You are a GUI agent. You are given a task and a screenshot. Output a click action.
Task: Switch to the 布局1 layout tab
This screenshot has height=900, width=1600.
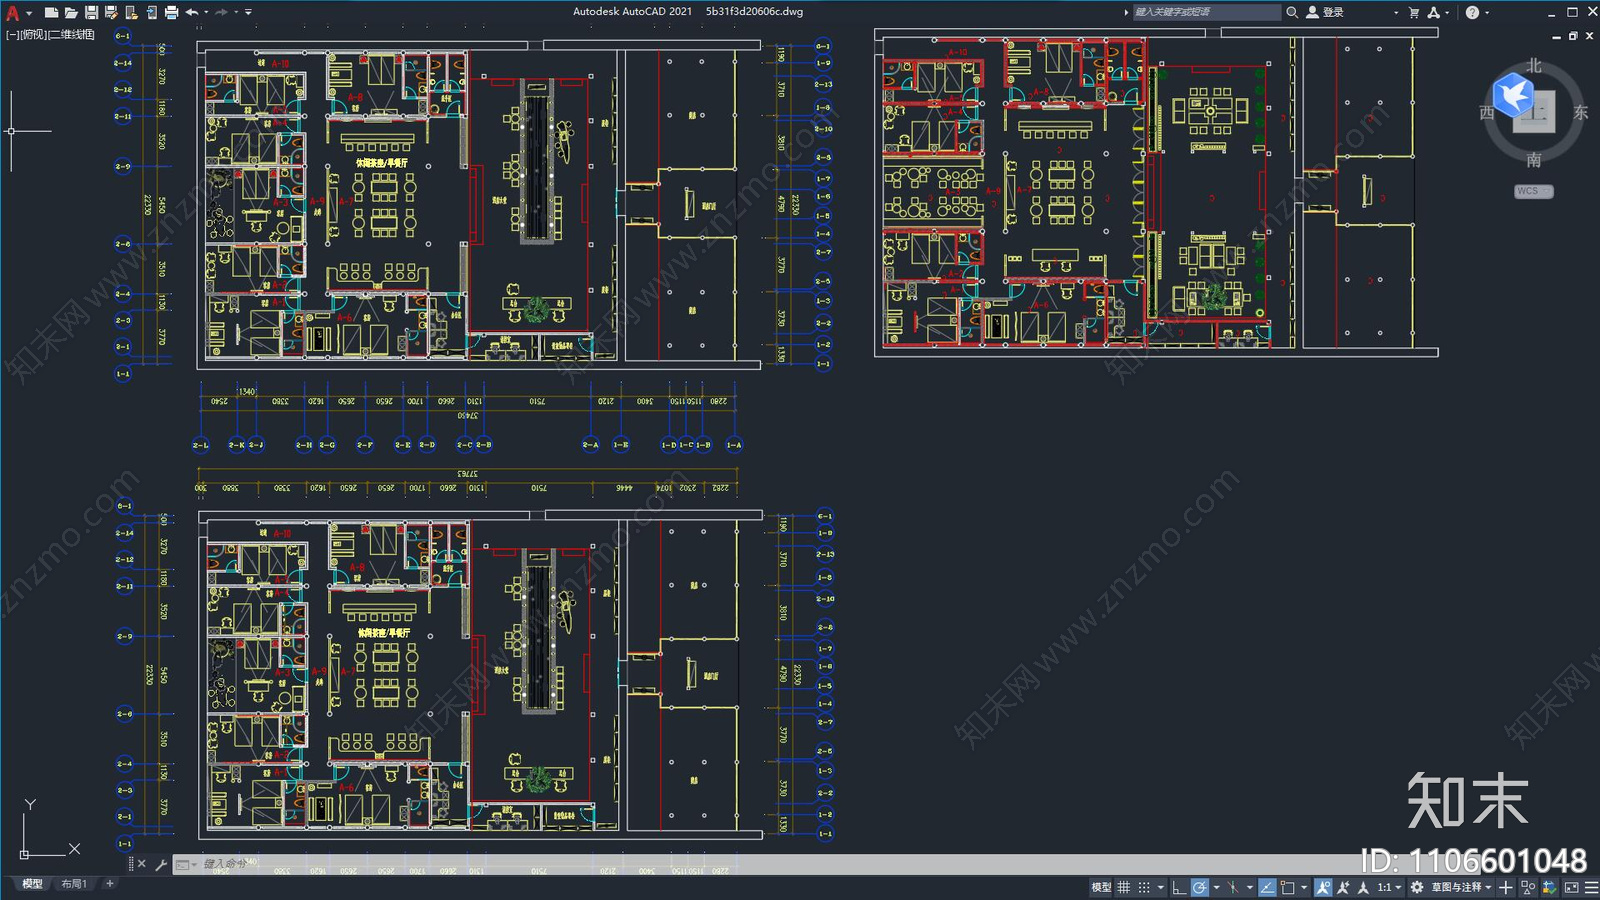tap(74, 884)
